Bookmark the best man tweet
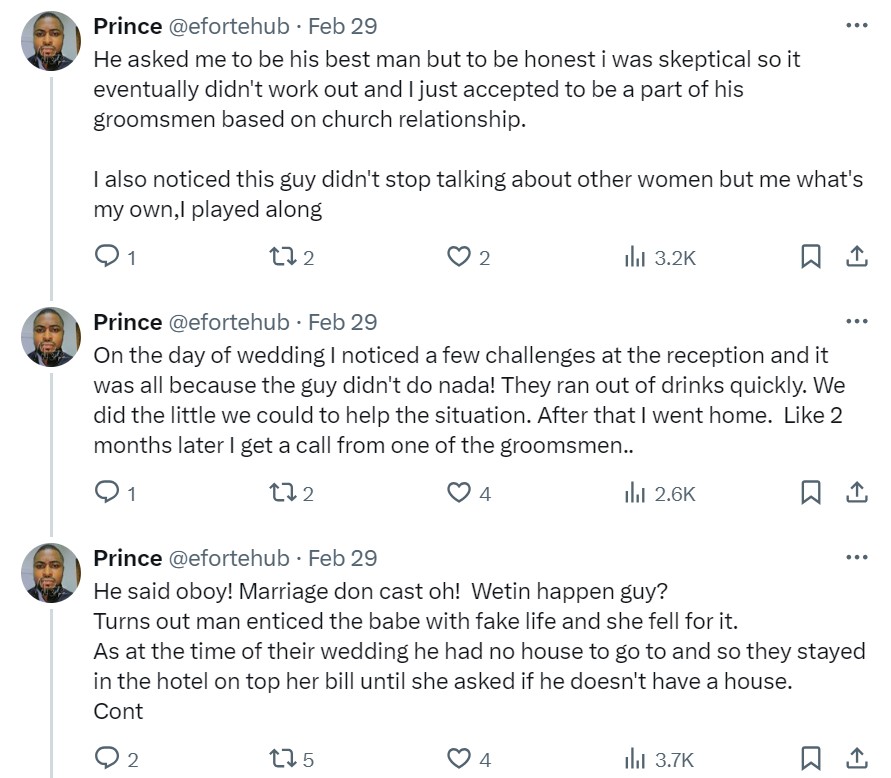891x778 pixels. click(x=811, y=257)
